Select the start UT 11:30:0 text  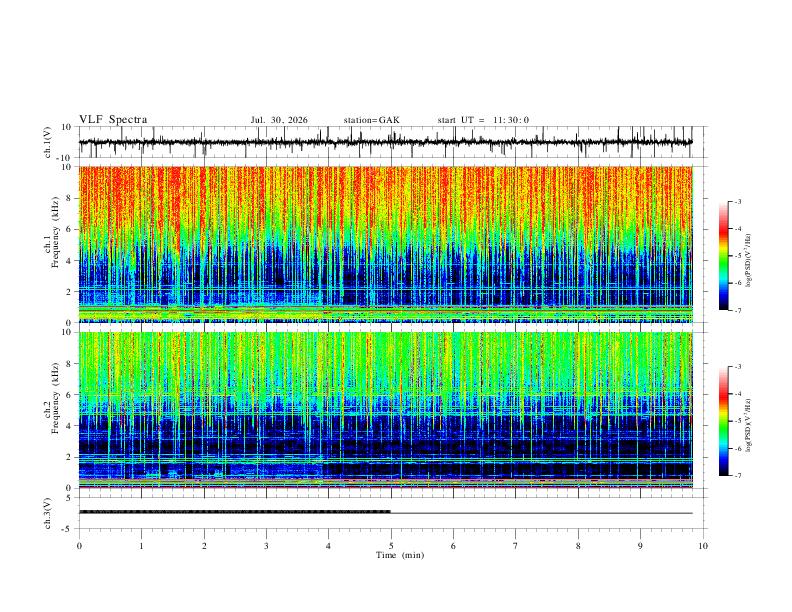[x=483, y=120]
